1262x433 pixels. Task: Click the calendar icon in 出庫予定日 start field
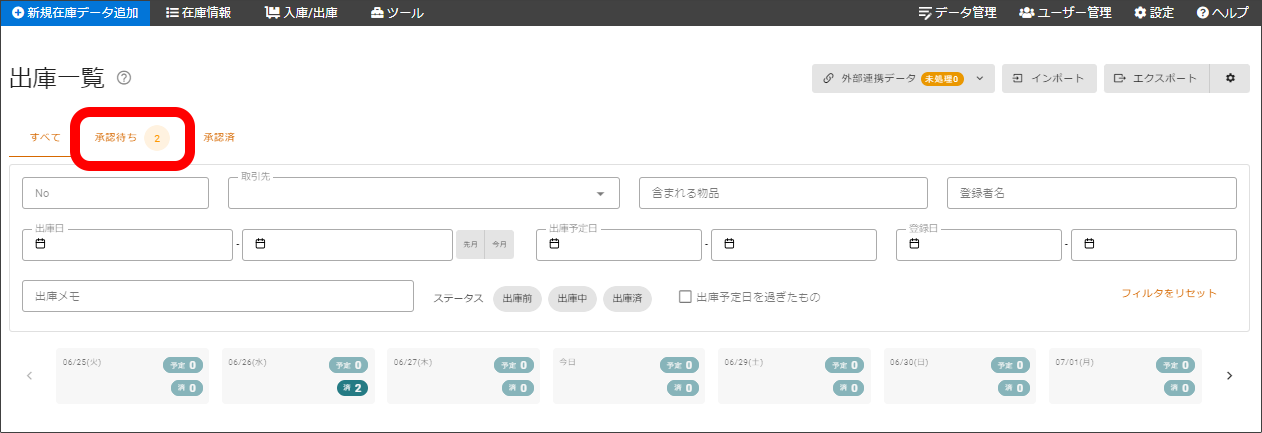pos(555,244)
